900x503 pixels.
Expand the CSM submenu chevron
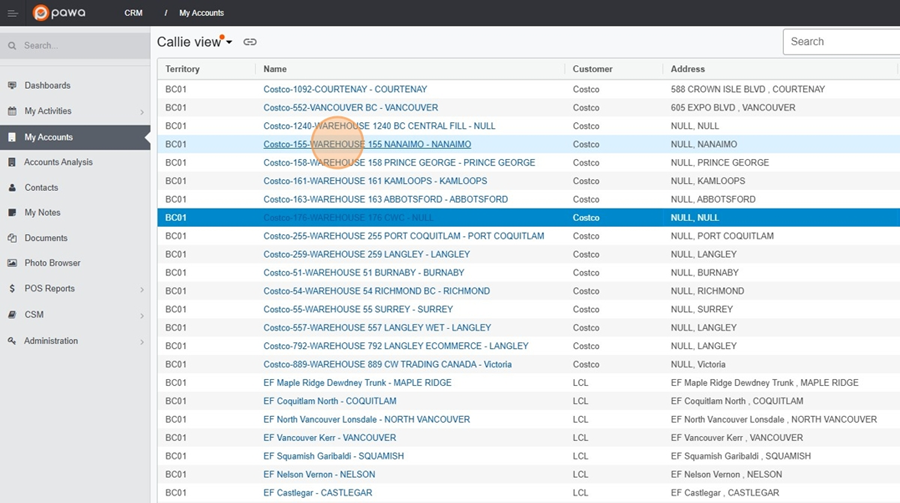click(x=142, y=316)
